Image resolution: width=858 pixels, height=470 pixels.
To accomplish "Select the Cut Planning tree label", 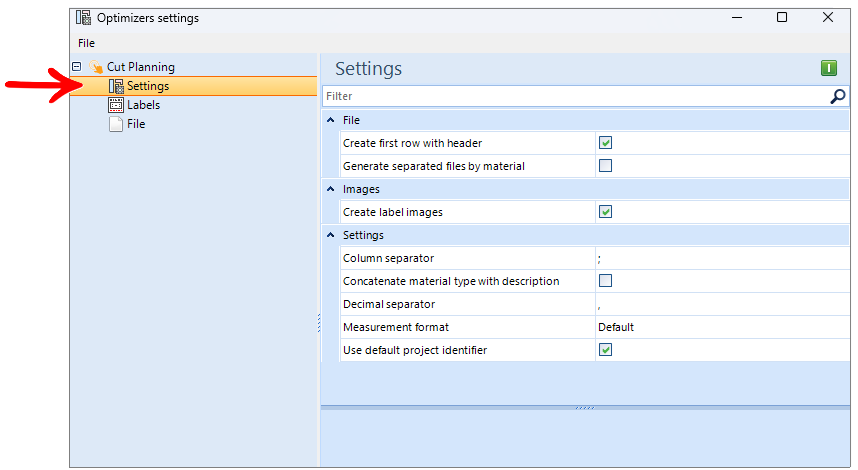I will pyautogui.click(x=141, y=67).
